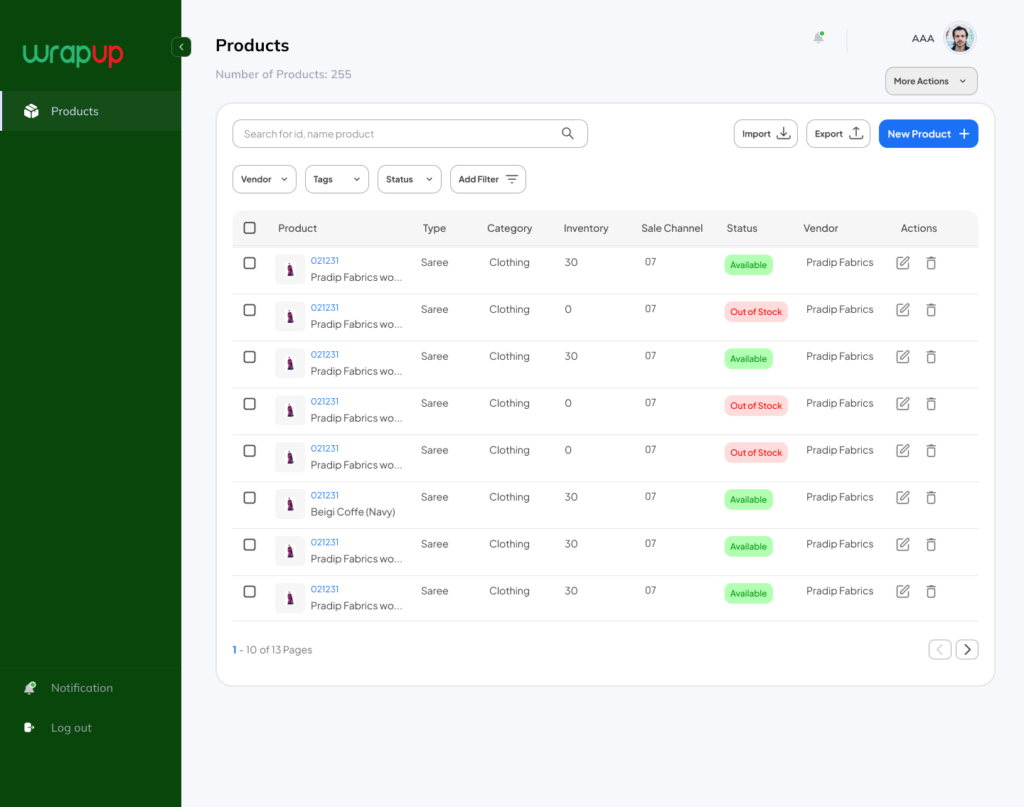Click the Export button
The image size is (1024, 807).
838,134
